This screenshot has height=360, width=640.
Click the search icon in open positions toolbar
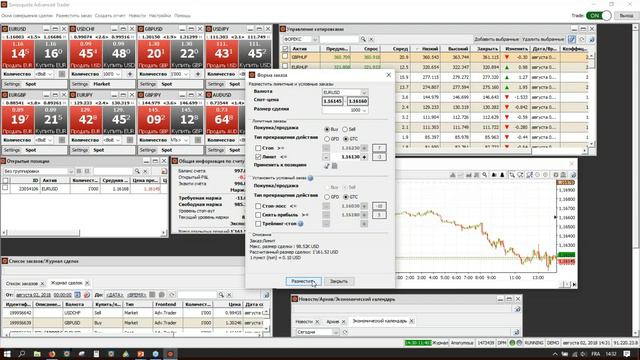(x=137, y=171)
